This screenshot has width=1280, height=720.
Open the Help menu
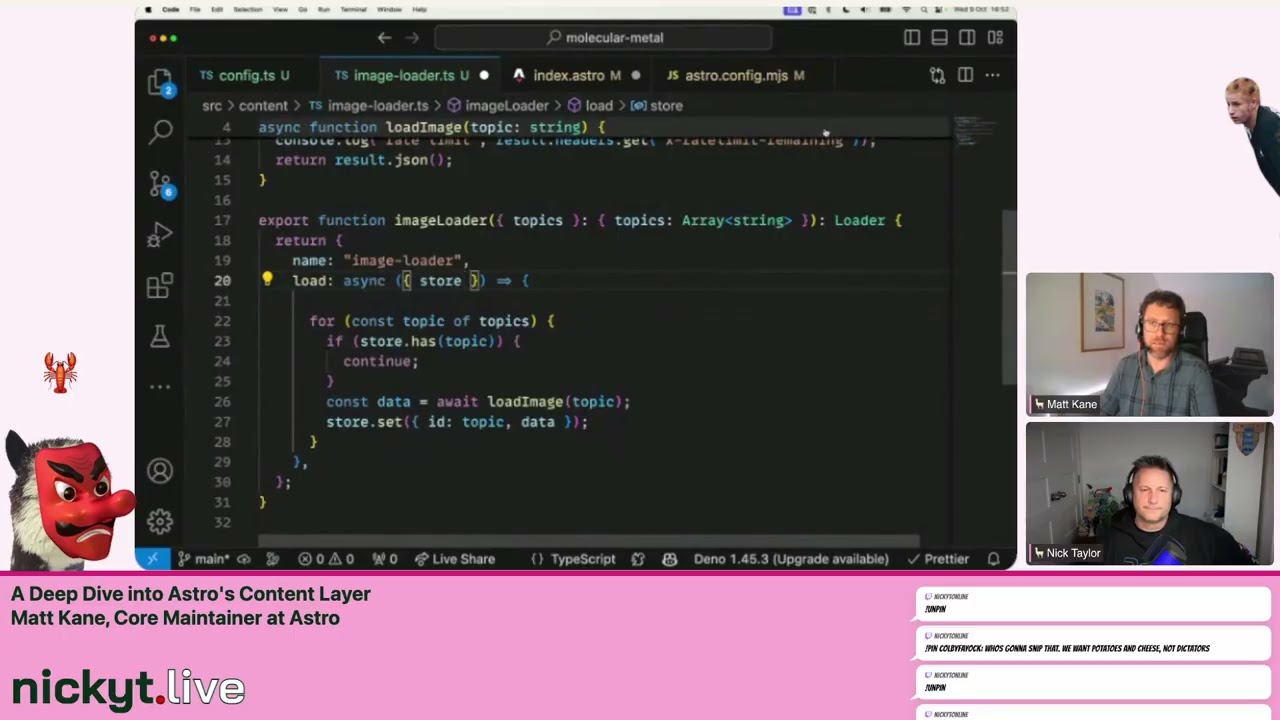tap(419, 10)
